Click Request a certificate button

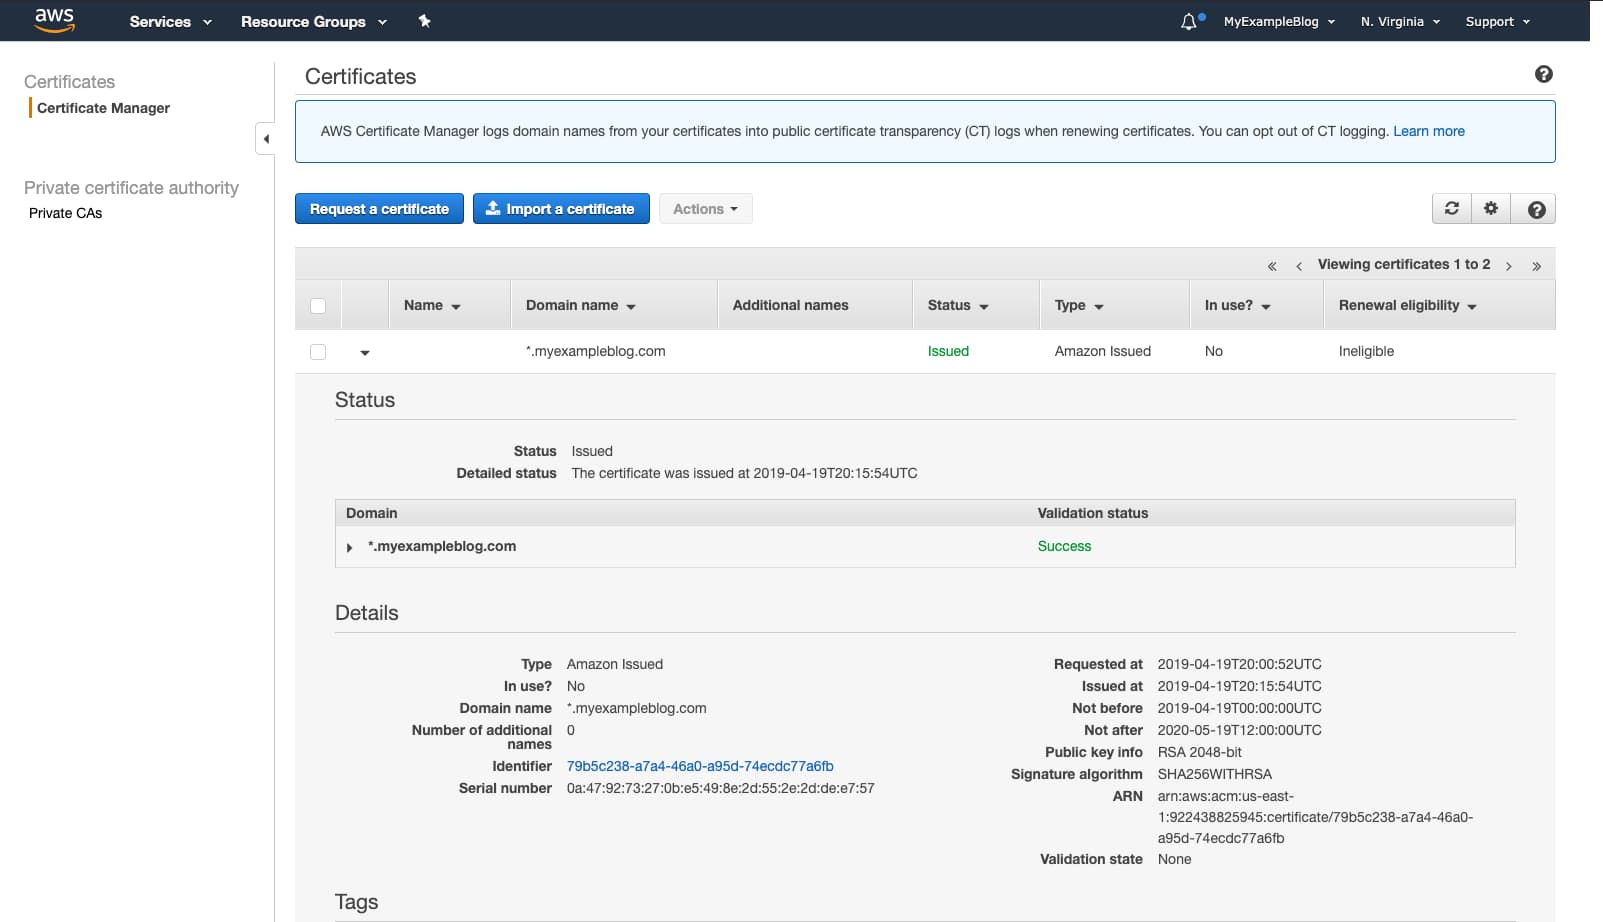click(379, 208)
